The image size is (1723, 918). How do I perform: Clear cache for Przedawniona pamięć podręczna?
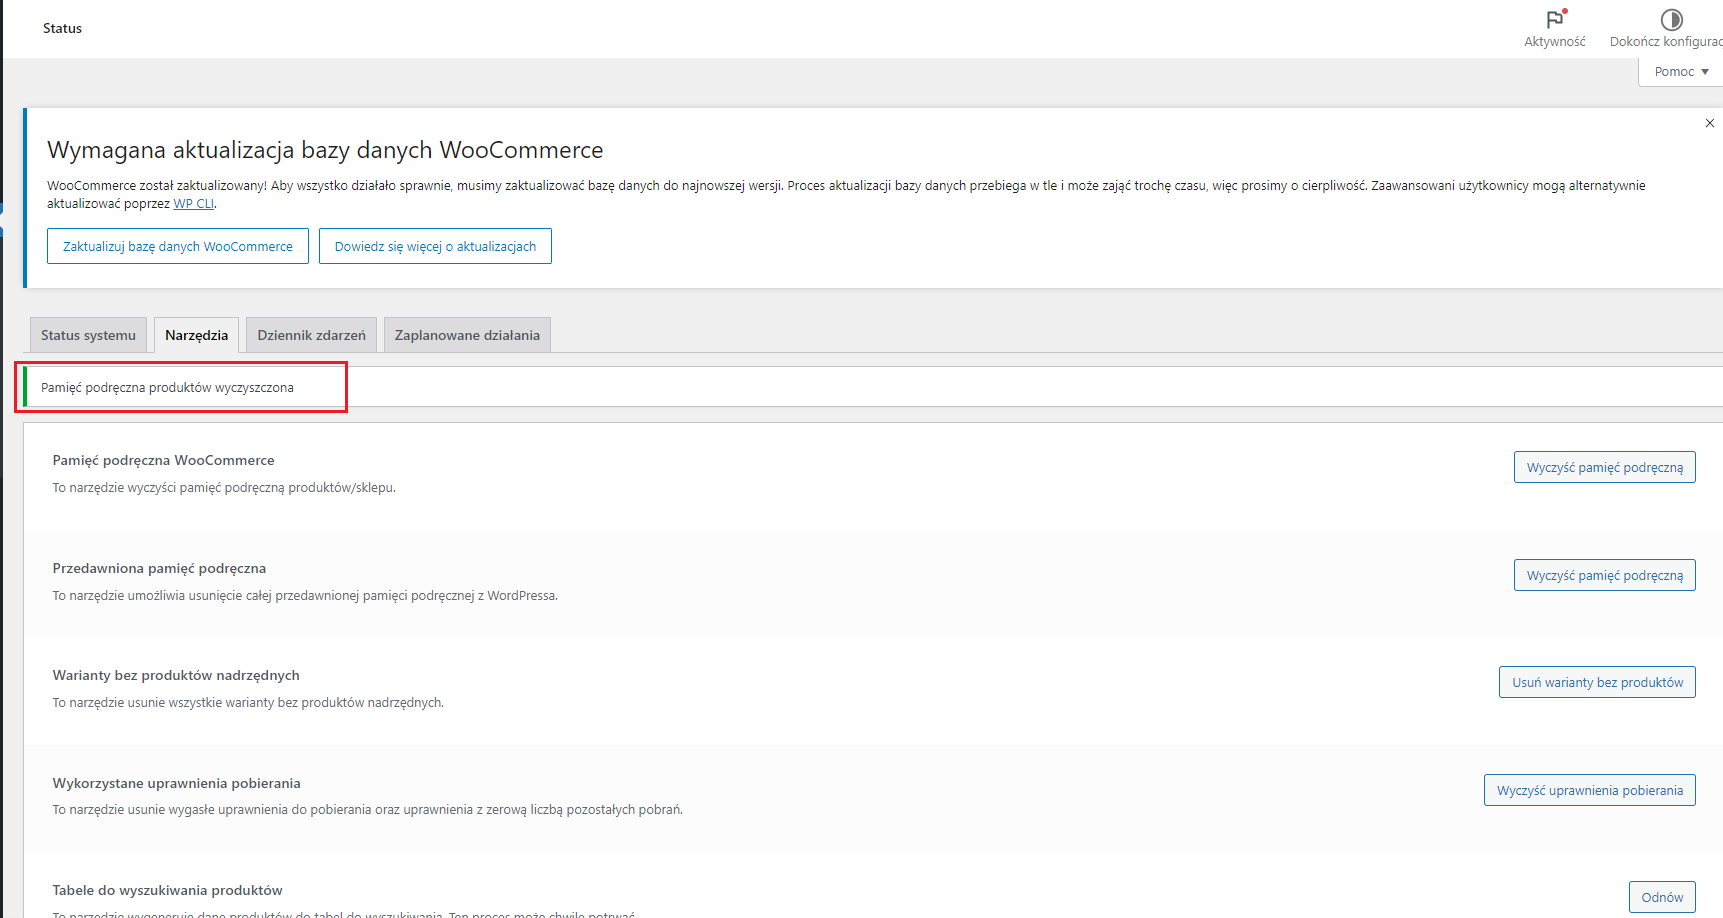pyautogui.click(x=1604, y=575)
